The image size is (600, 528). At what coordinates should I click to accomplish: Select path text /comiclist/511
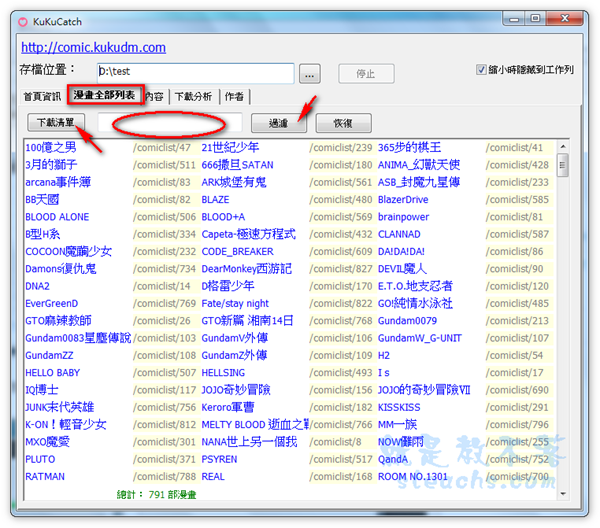(164, 165)
